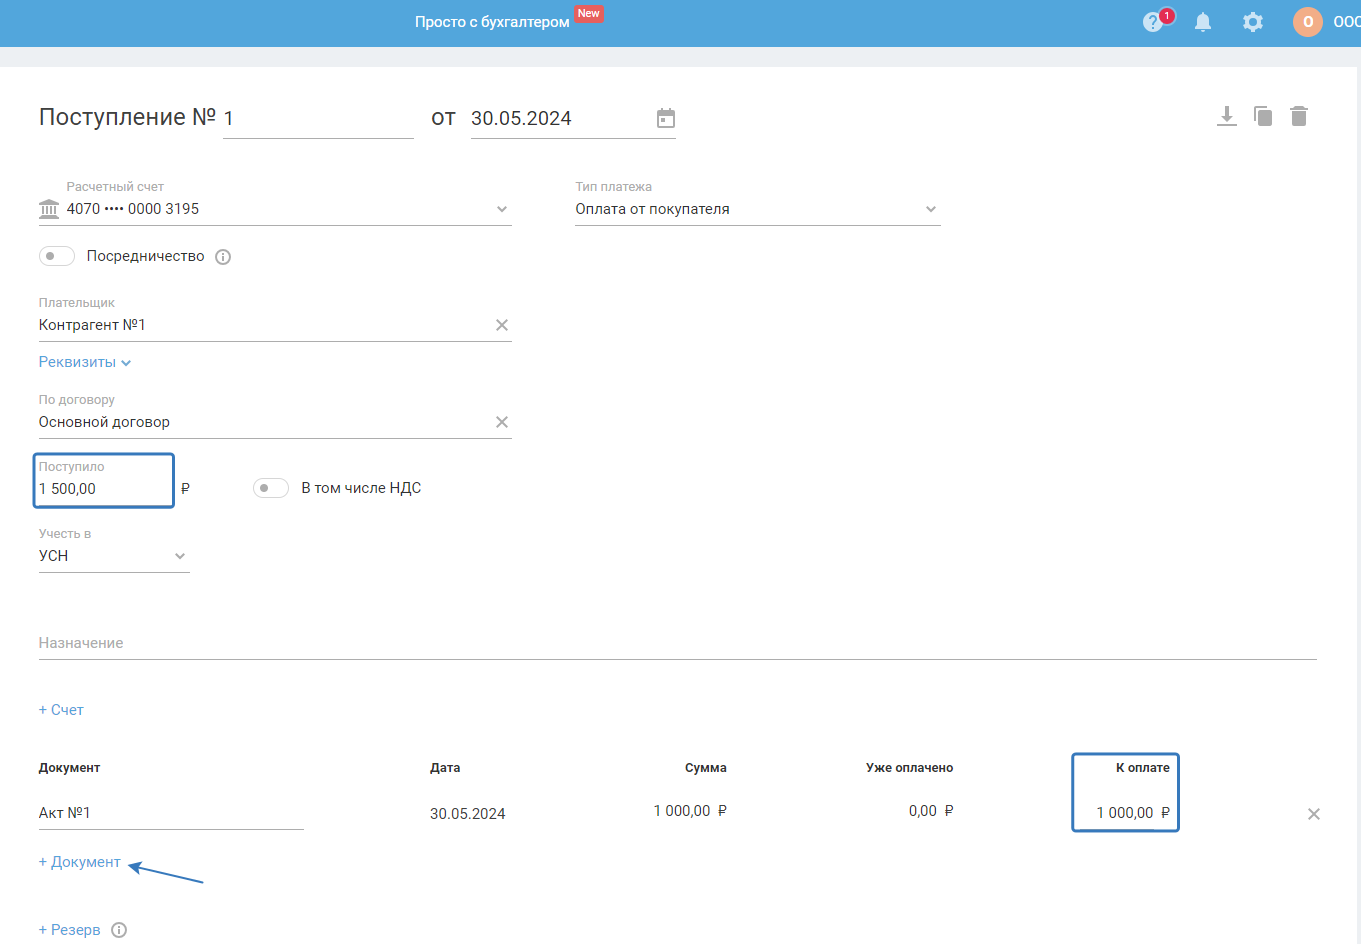Open Просто с бухгалтером menu item
The image size is (1361, 944).
(492, 22)
